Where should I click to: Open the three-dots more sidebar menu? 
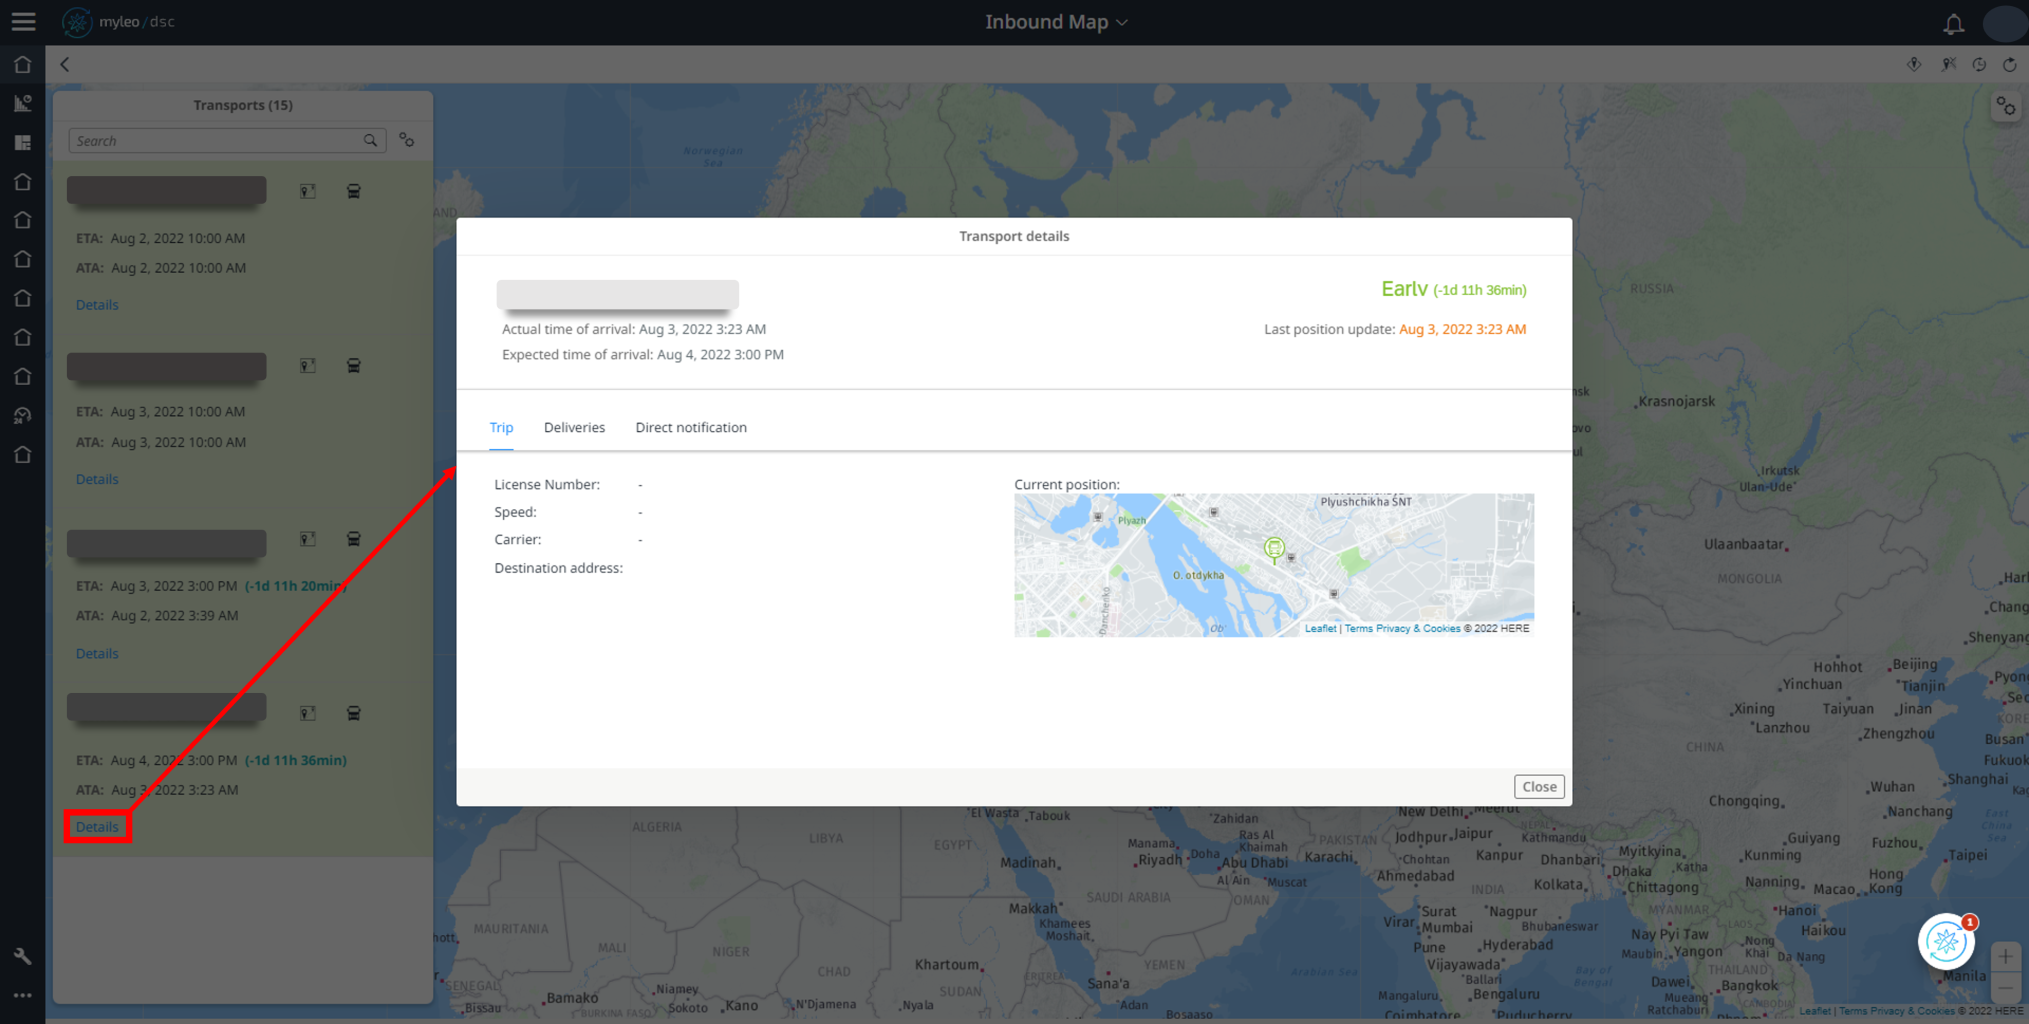[x=22, y=995]
